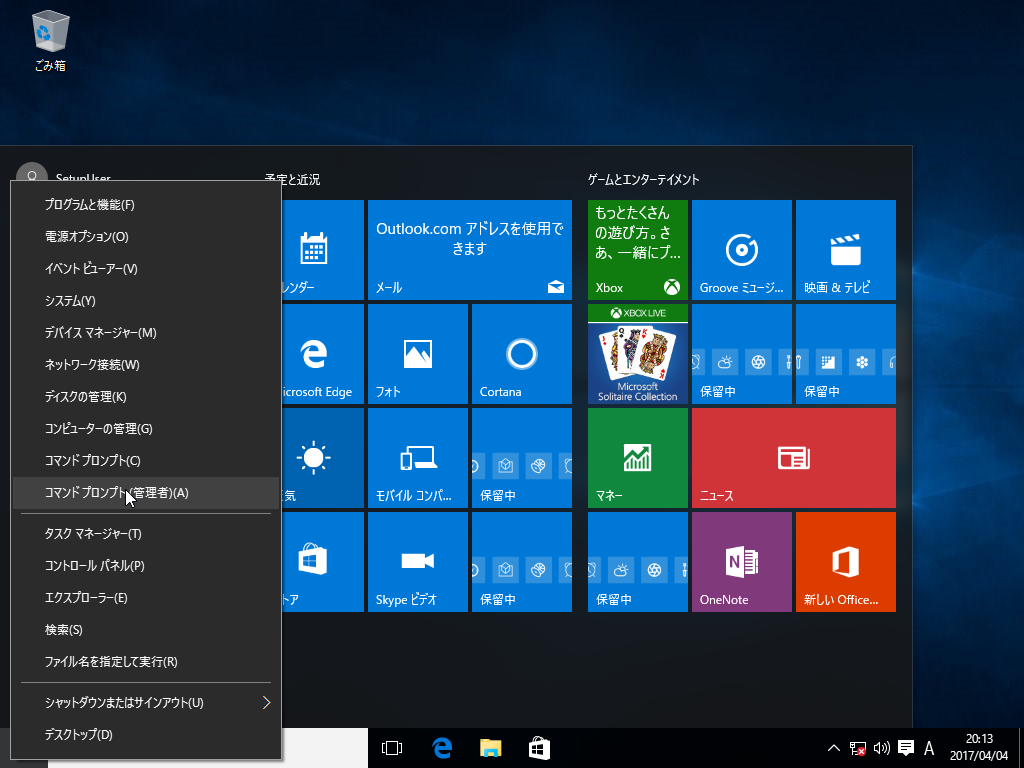Open the weather tile with the sun icon
The image size is (1024, 768).
323,458
